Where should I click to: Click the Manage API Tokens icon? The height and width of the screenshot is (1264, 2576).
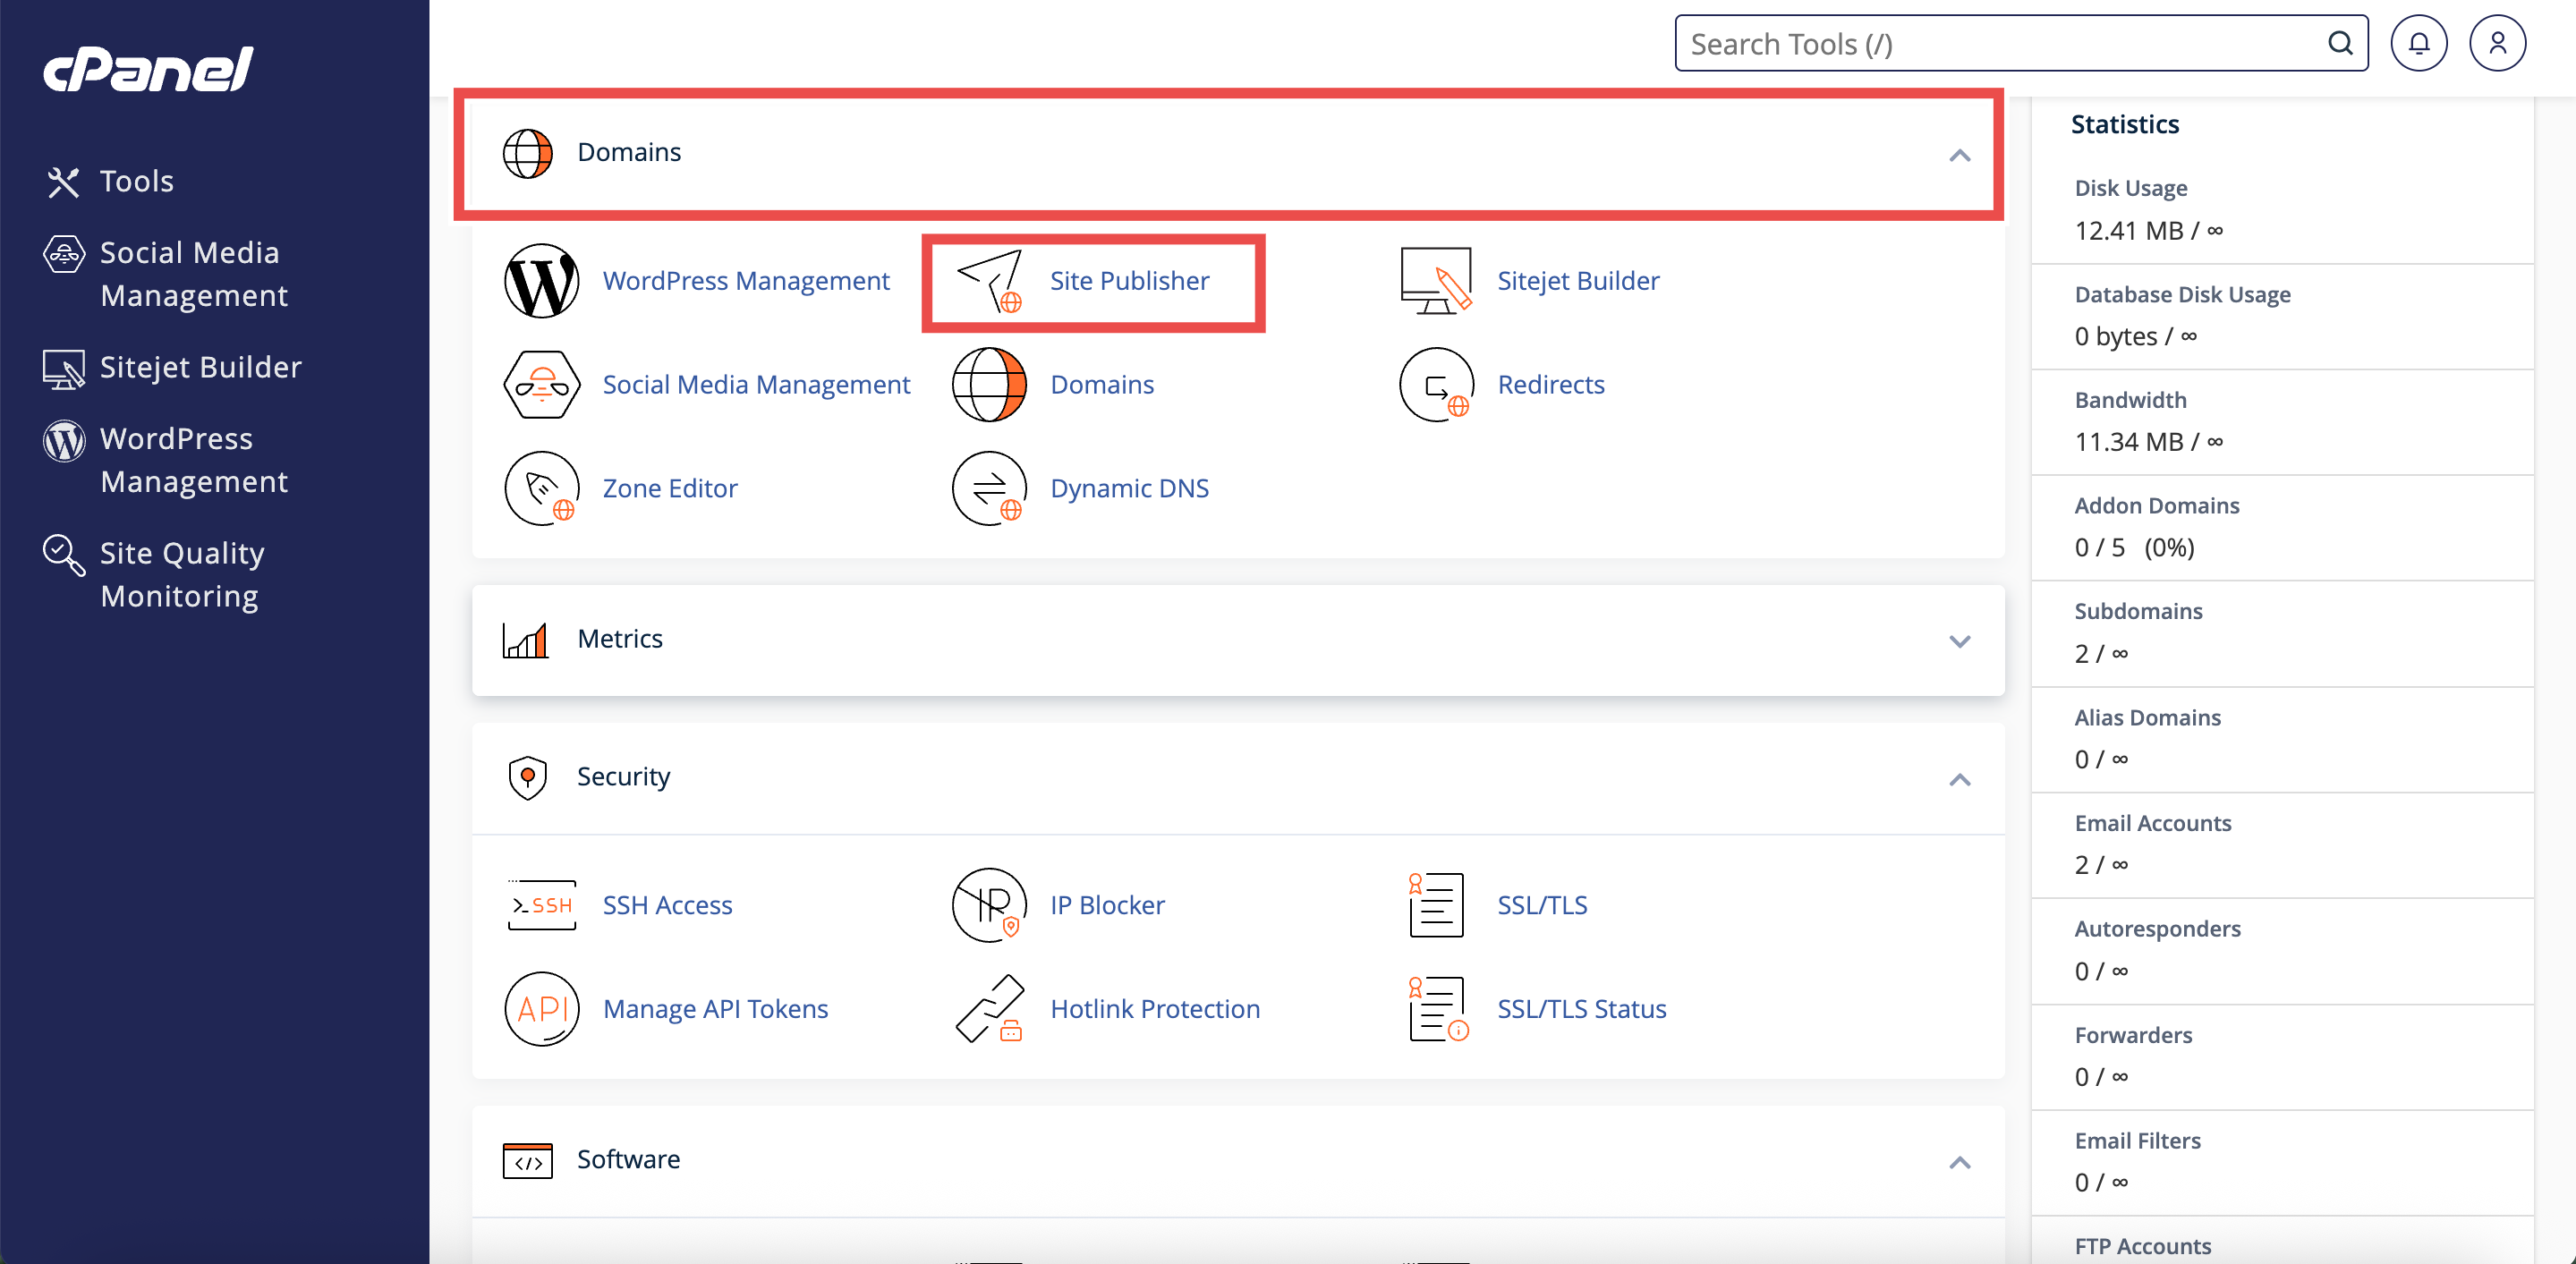click(541, 1009)
